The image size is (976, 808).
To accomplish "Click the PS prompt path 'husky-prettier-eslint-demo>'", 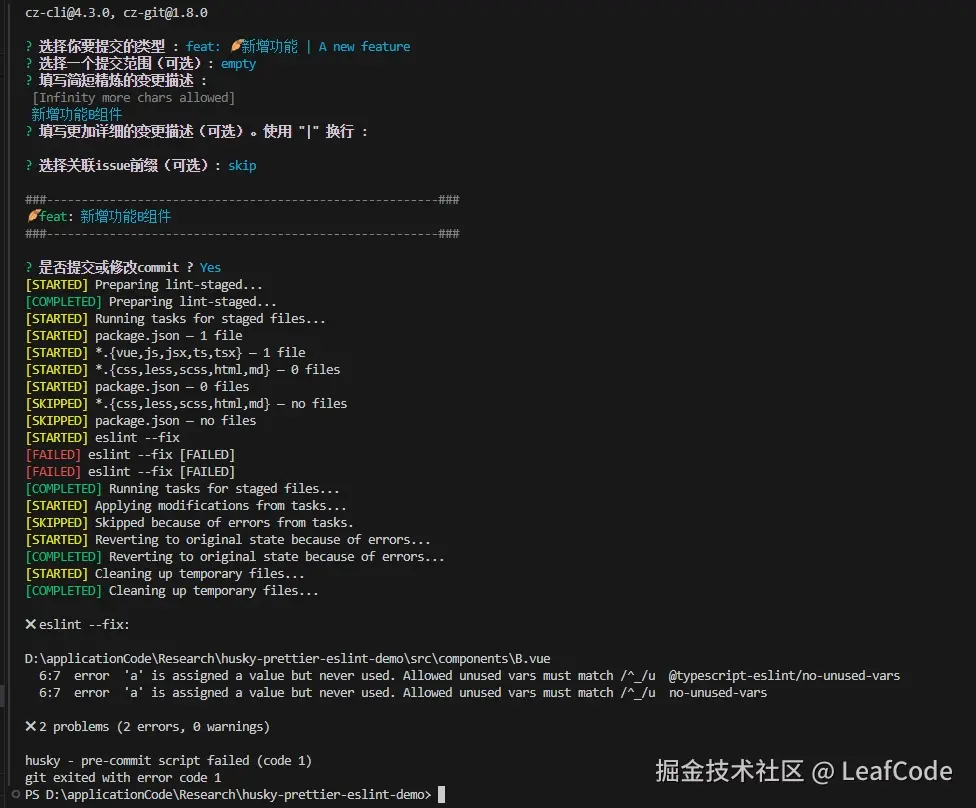I will point(336,794).
